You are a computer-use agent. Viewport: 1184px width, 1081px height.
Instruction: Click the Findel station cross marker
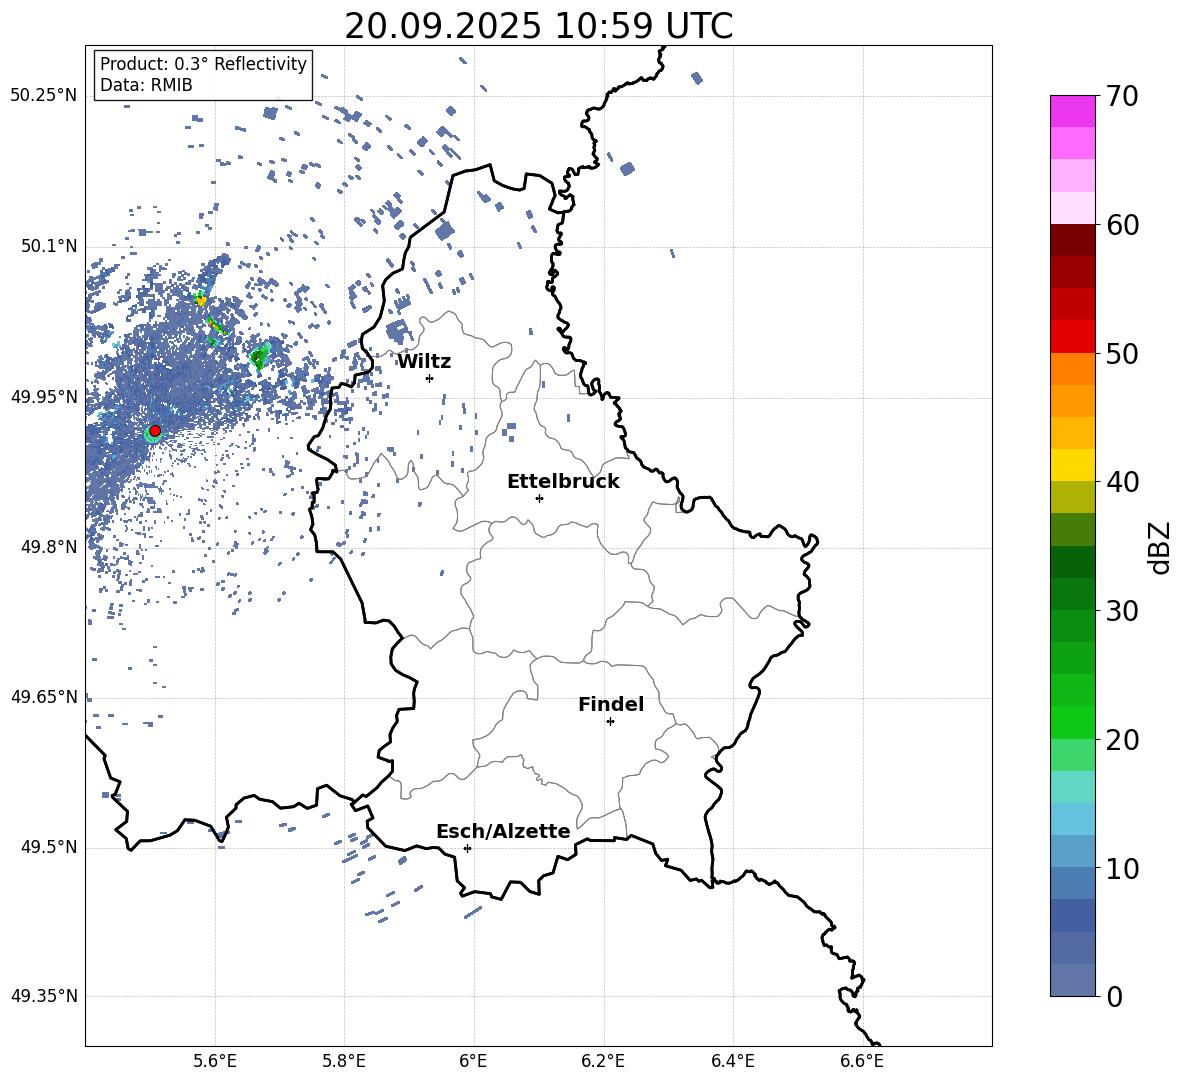[x=610, y=722]
